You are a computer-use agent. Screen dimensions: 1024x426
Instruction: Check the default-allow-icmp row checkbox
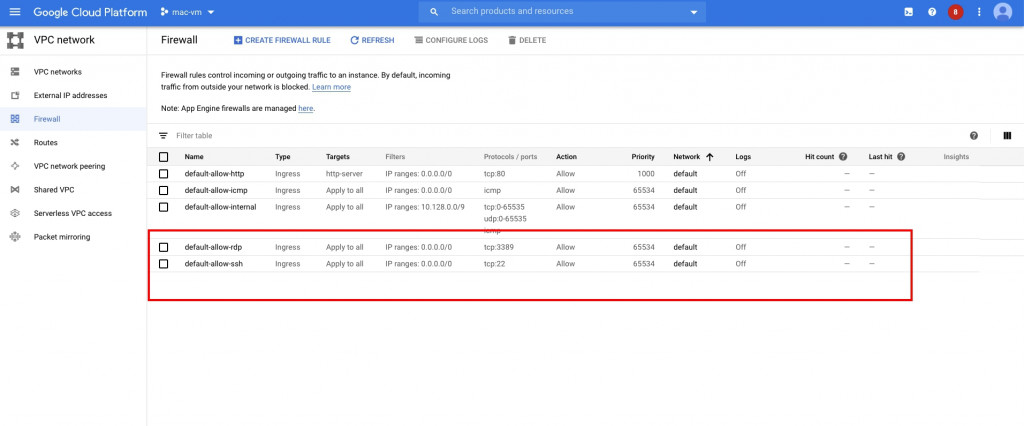pyautogui.click(x=163, y=190)
